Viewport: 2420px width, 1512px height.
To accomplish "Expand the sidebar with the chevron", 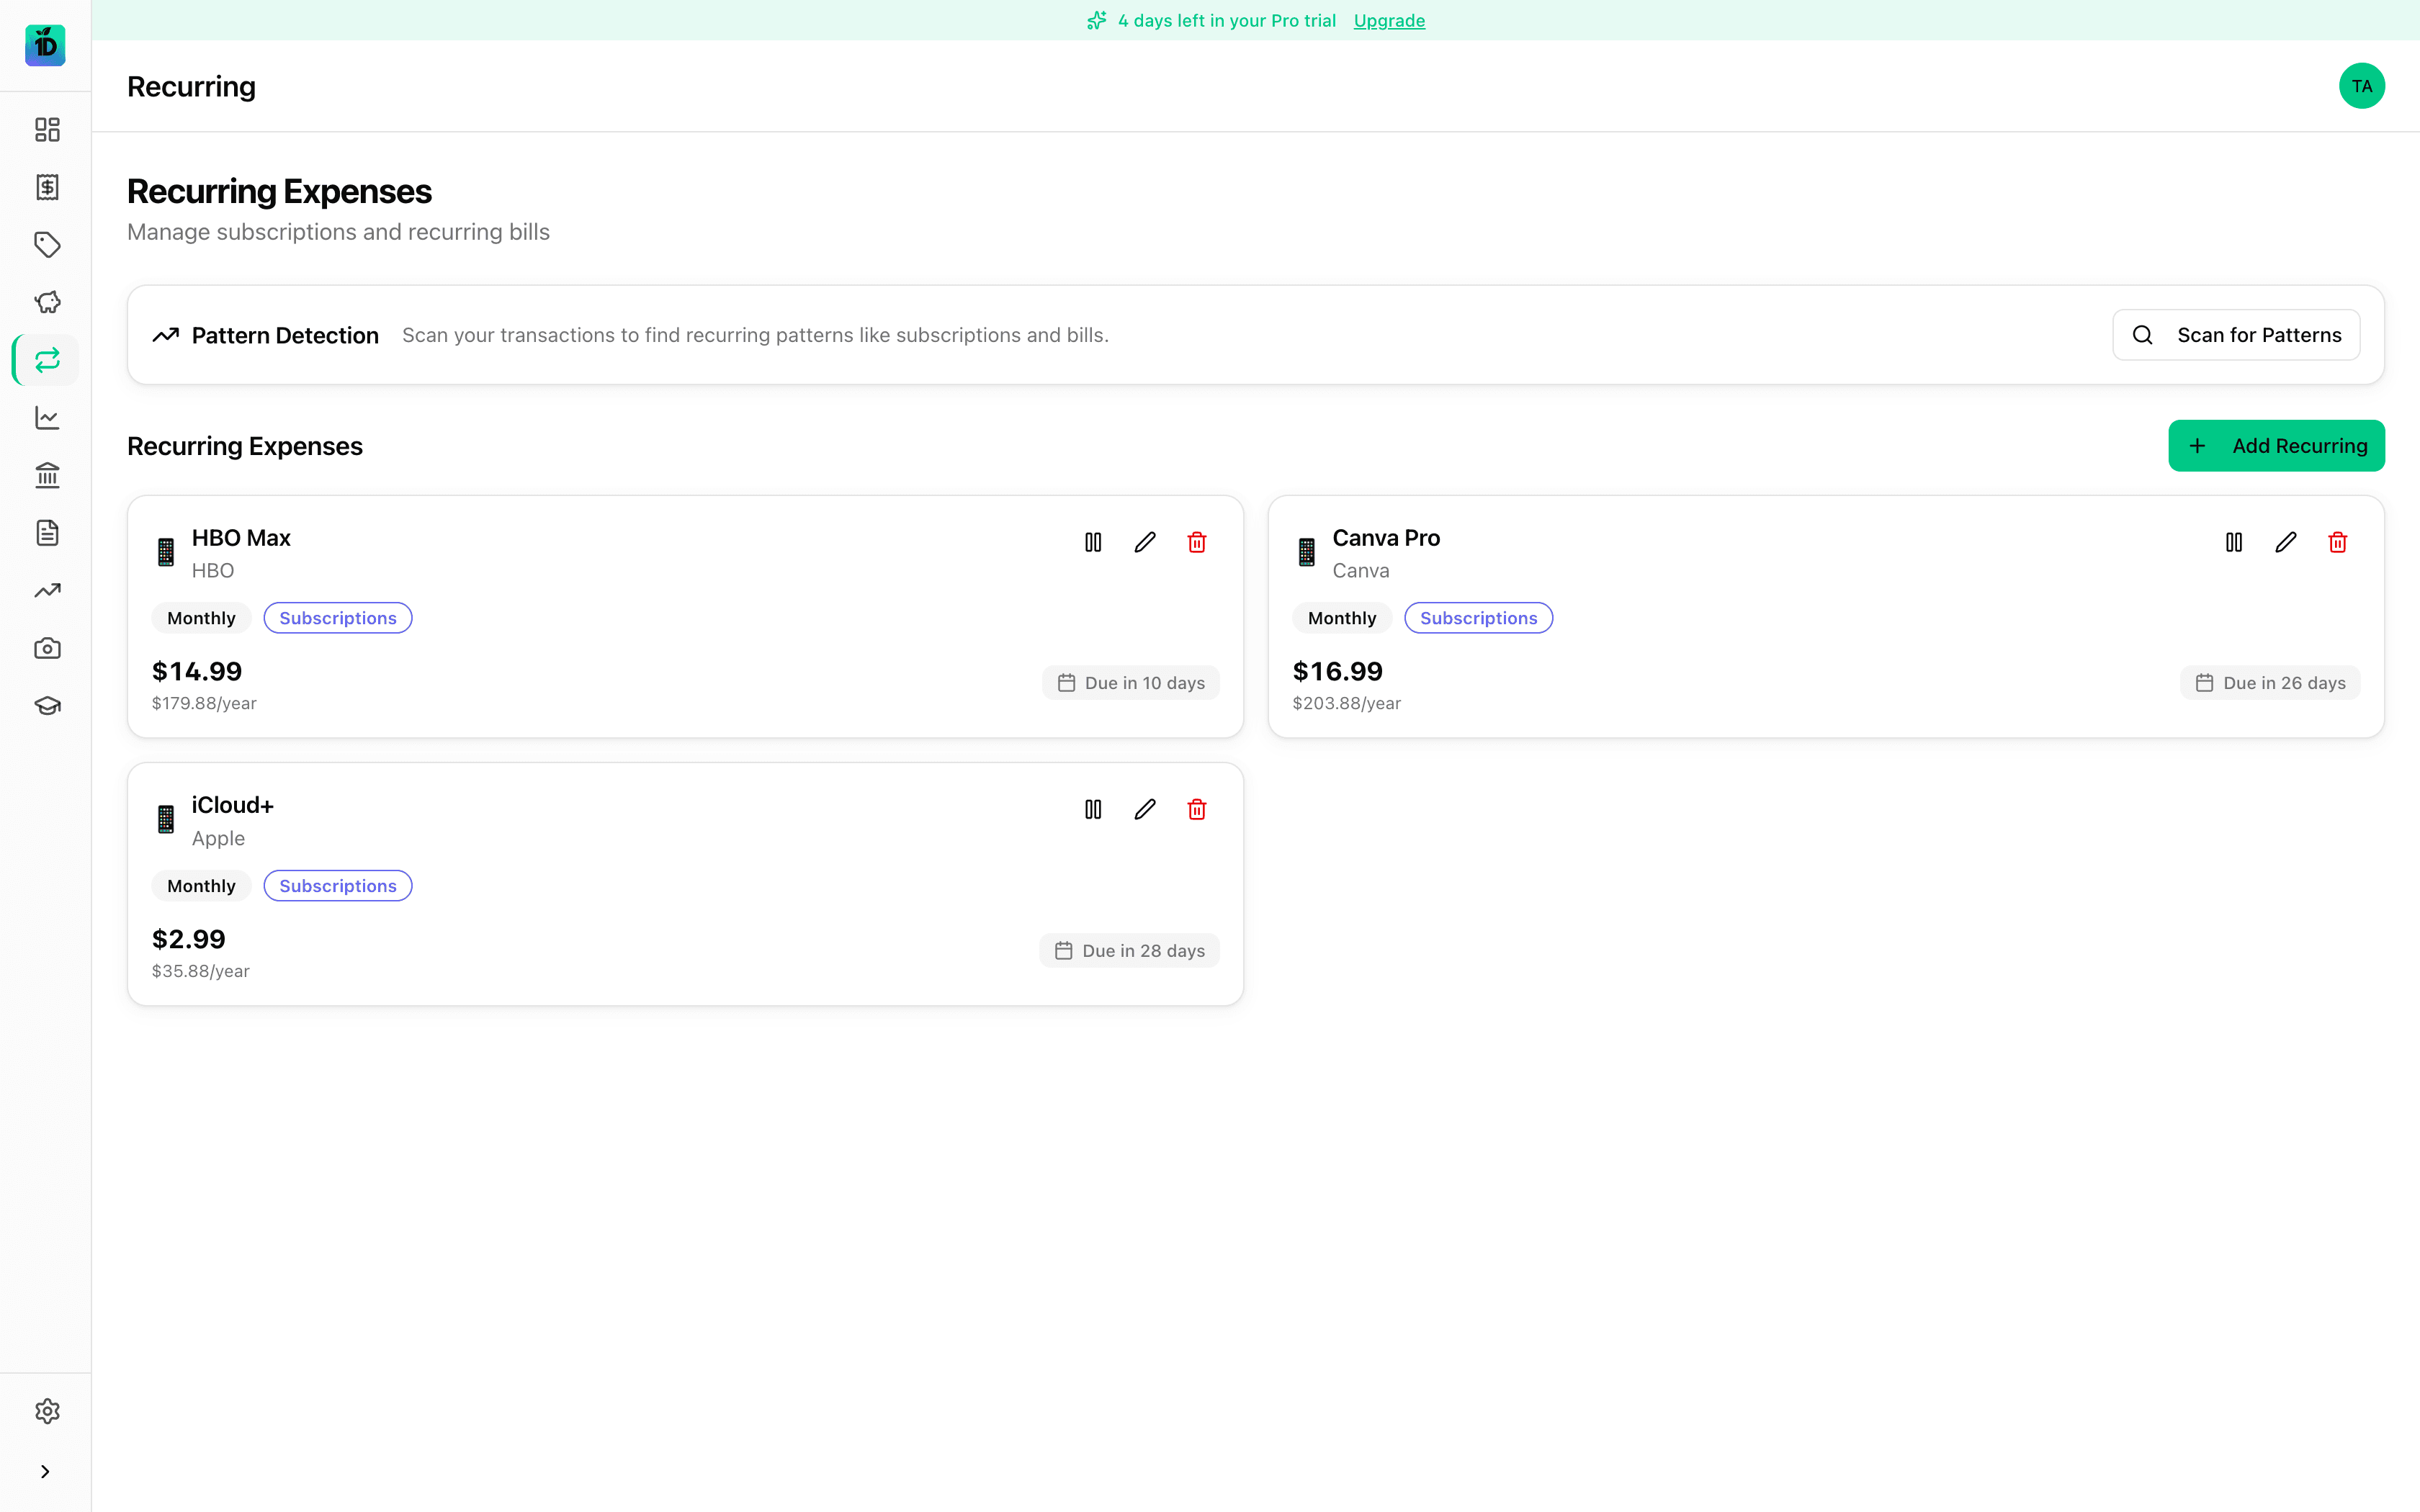I will coord(44,1471).
